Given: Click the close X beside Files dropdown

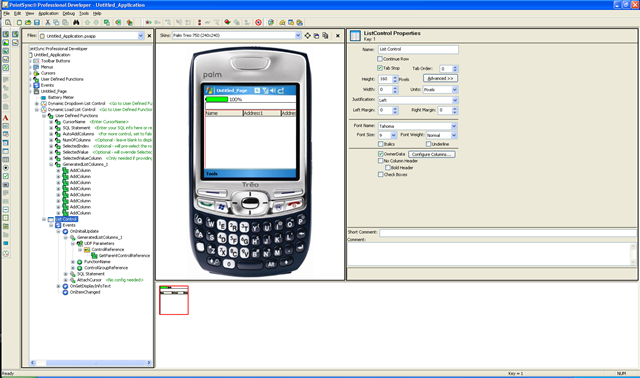Looking at the screenshot, I should point(149,36).
